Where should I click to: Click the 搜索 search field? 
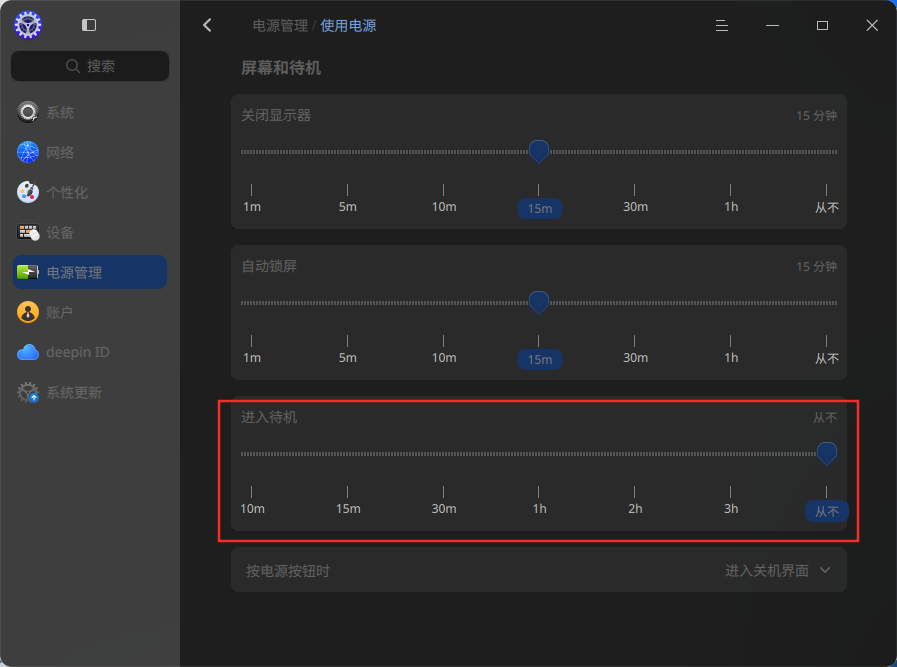[90, 66]
